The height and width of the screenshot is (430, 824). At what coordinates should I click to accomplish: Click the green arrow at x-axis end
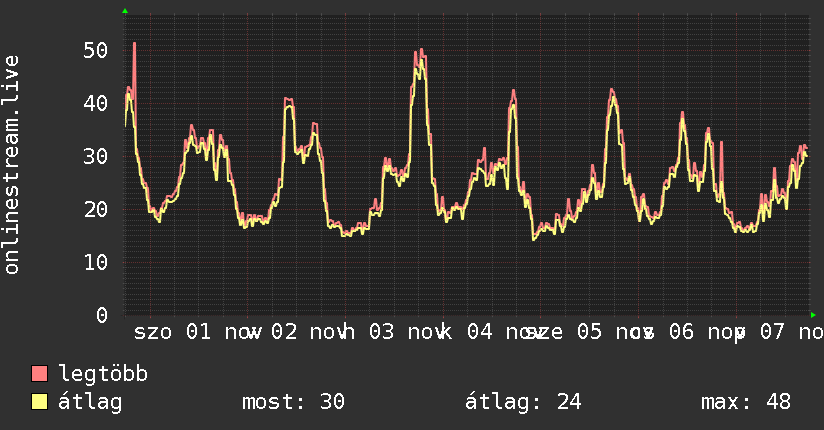coord(813,315)
